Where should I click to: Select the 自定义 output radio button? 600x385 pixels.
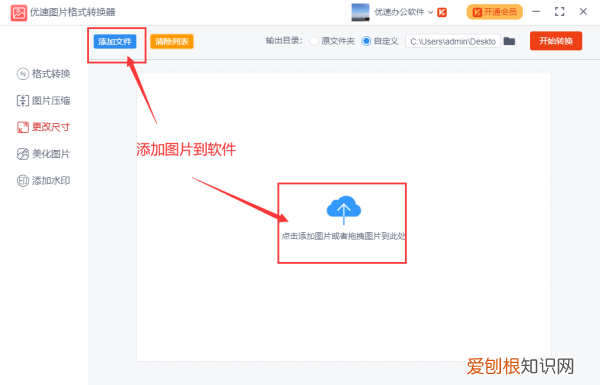click(366, 41)
